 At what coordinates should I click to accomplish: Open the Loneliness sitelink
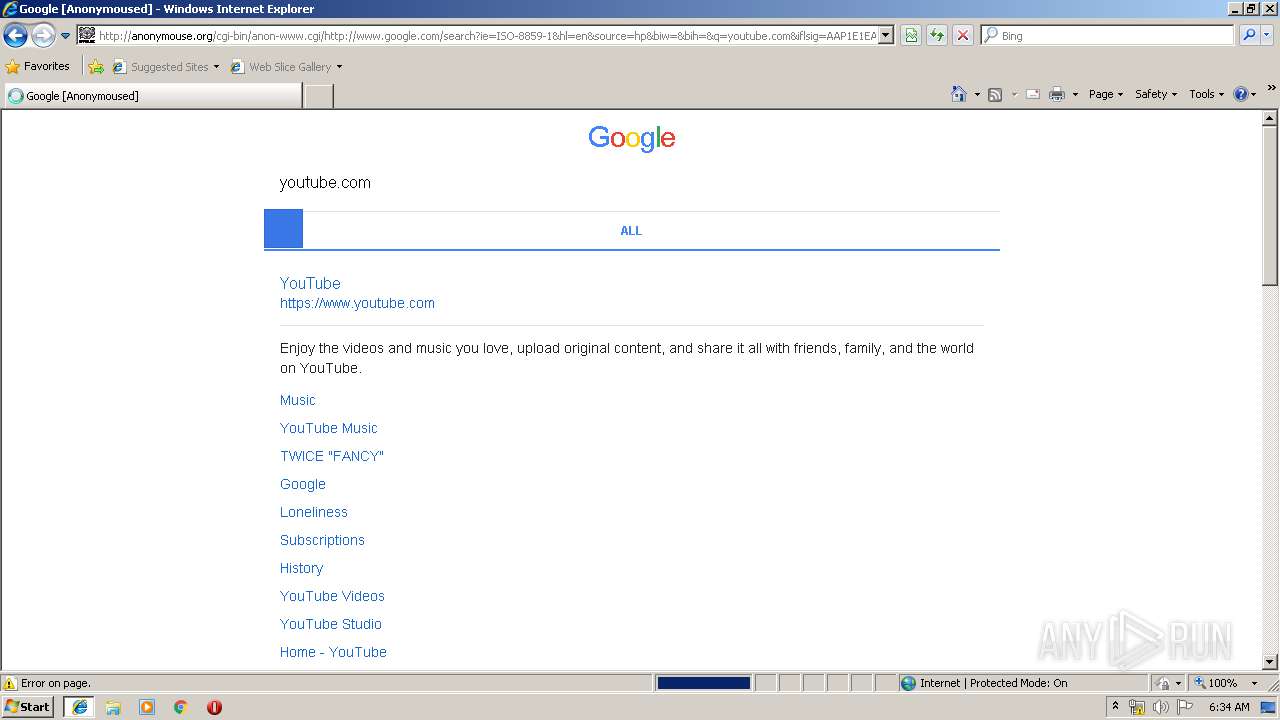pyautogui.click(x=314, y=512)
